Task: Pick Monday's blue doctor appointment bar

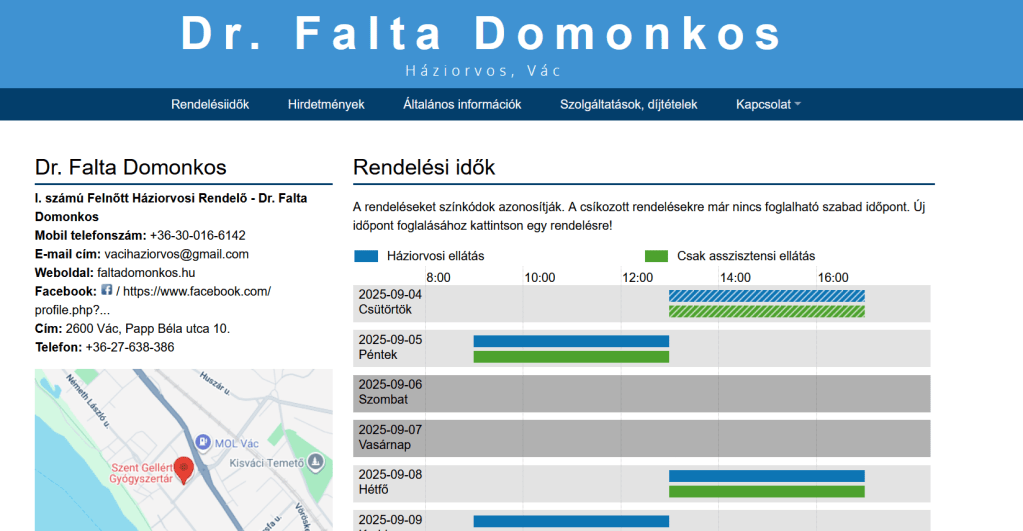Action: [766, 476]
